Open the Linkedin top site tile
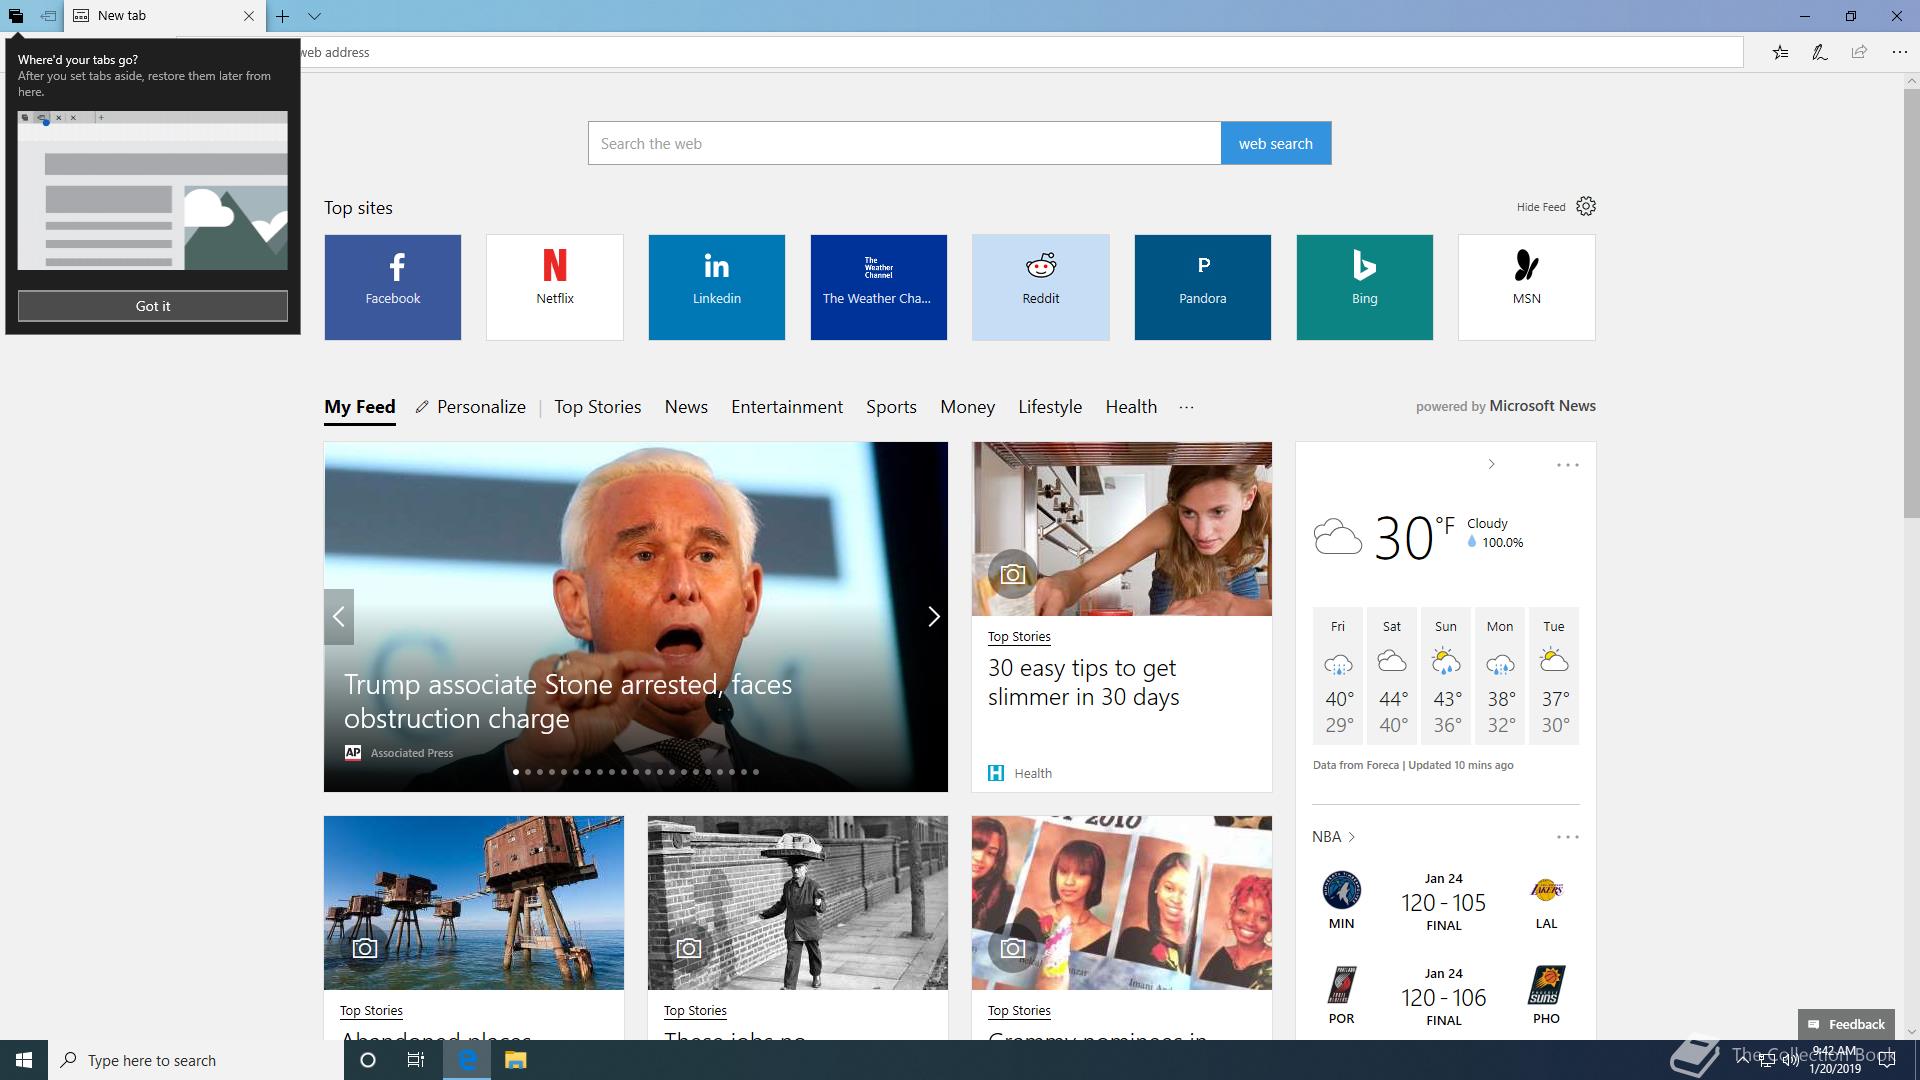 pyautogui.click(x=717, y=288)
